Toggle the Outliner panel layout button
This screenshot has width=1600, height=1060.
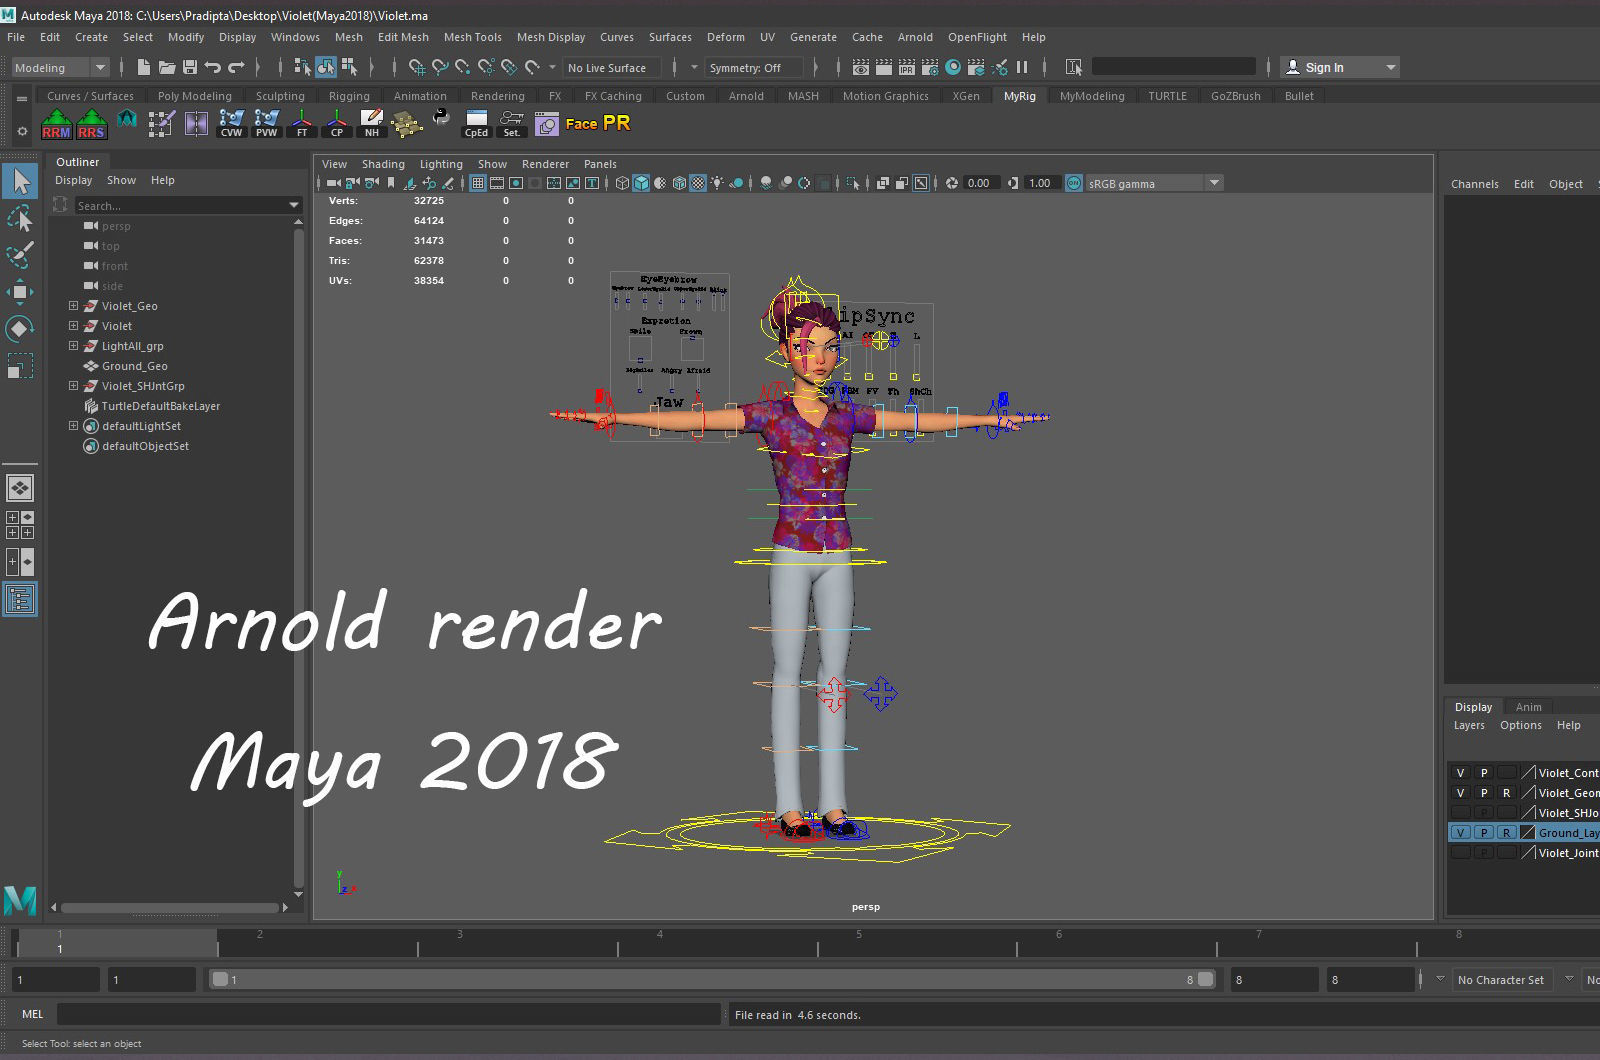(20, 599)
